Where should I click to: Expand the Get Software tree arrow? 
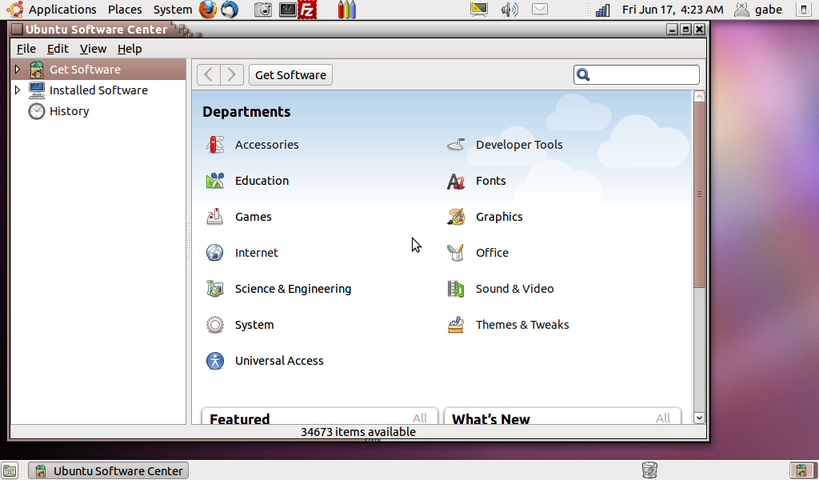click(x=17, y=69)
